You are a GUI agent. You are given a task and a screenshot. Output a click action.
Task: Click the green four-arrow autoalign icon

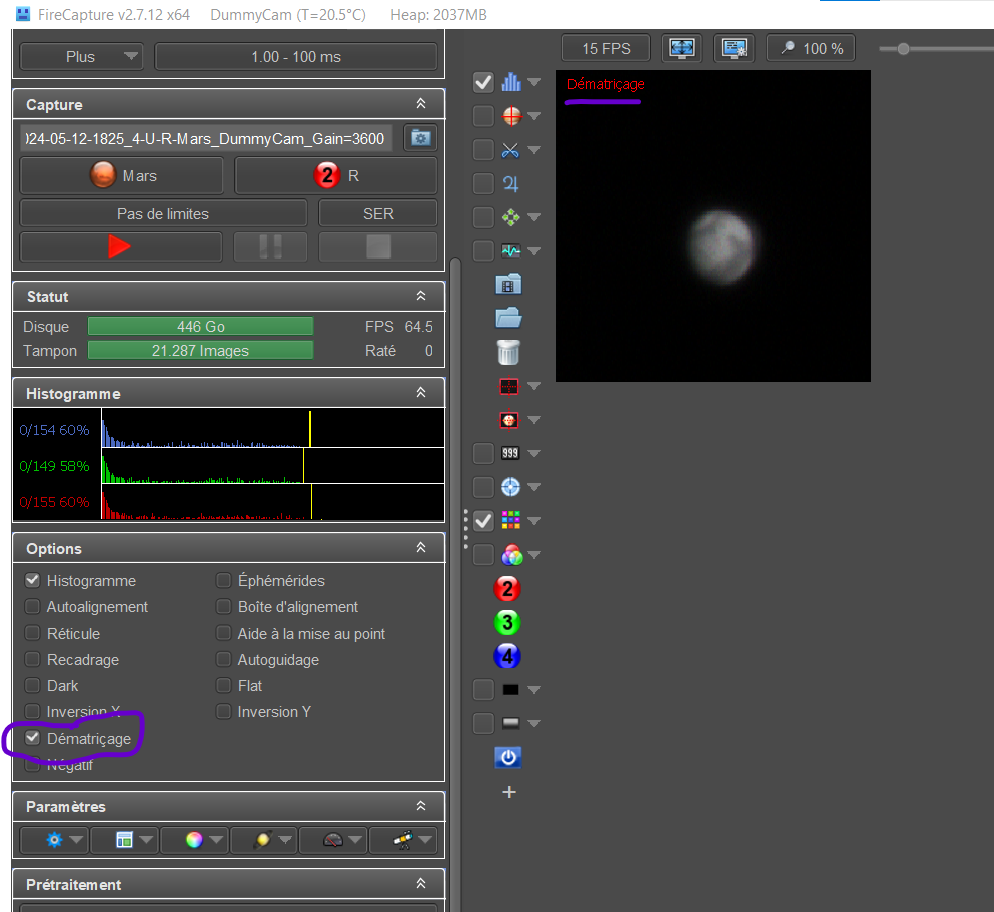click(510, 217)
